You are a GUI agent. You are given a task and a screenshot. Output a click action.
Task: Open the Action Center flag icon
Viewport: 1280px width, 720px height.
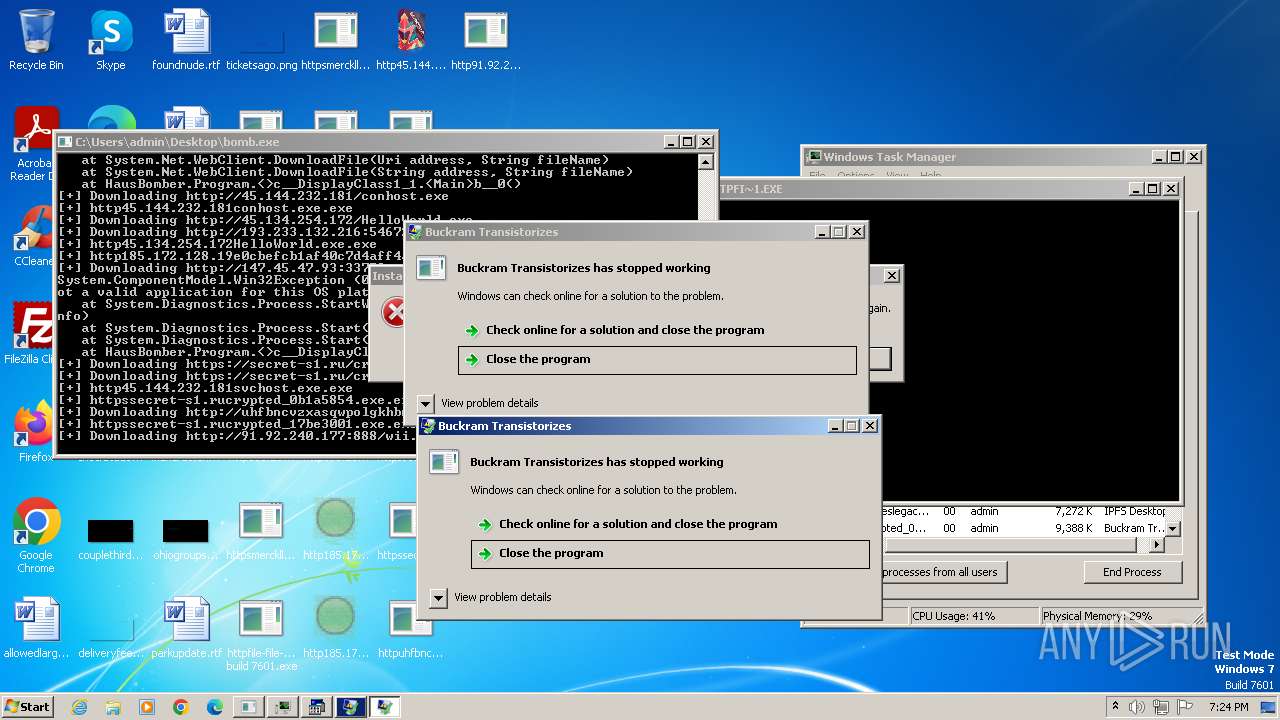tap(1185, 707)
